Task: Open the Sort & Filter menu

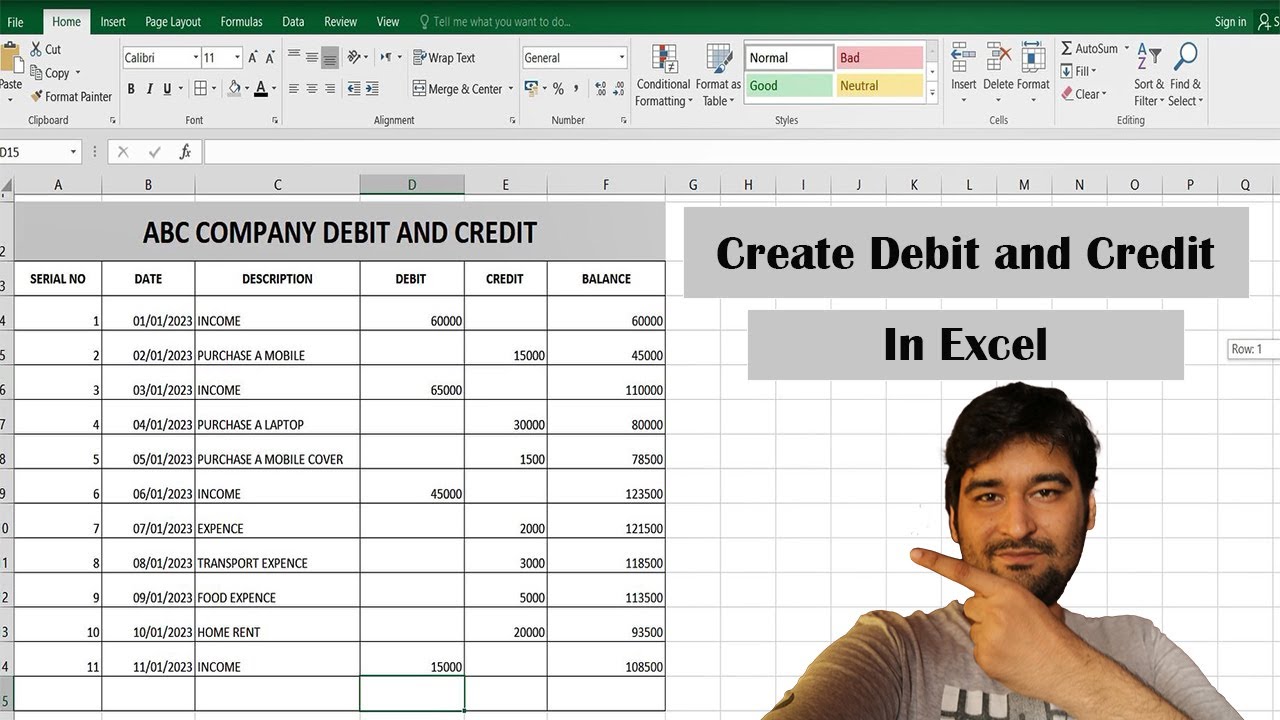Action: 1149,75
